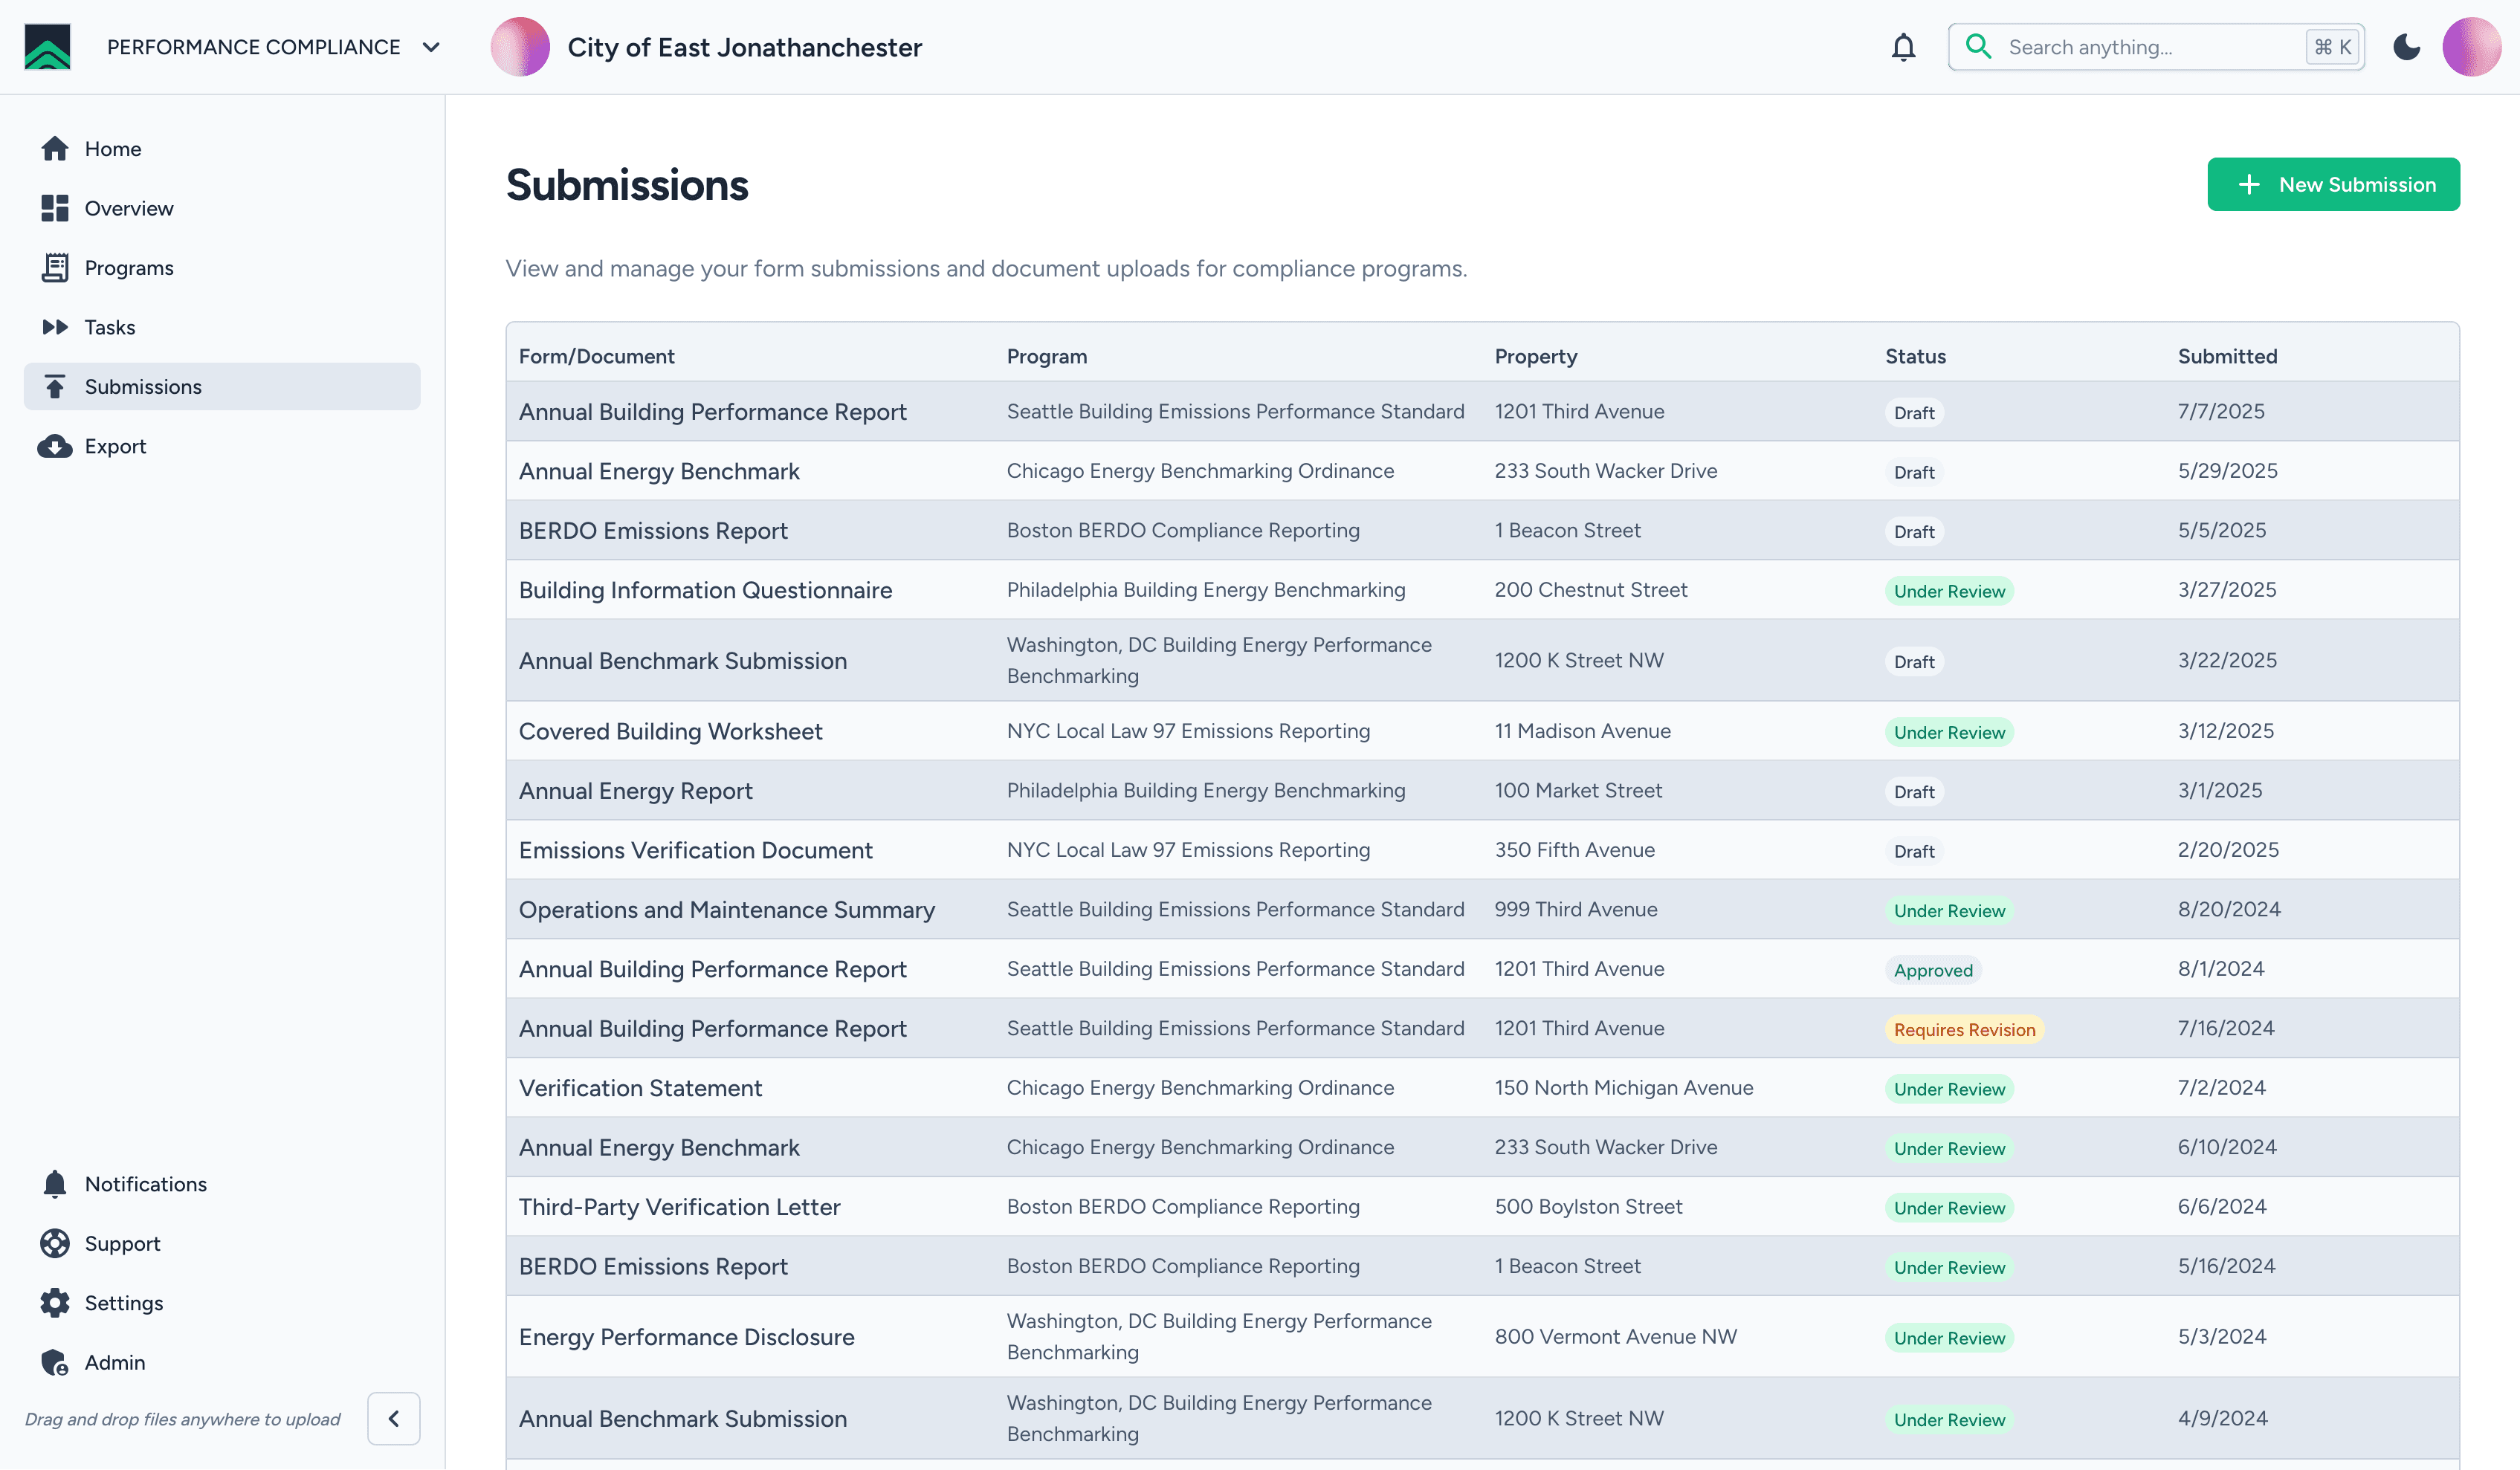Expand the Performance Compliance dropdown
This screenshot has height=1470, width=2520.
tap(431, 47)
